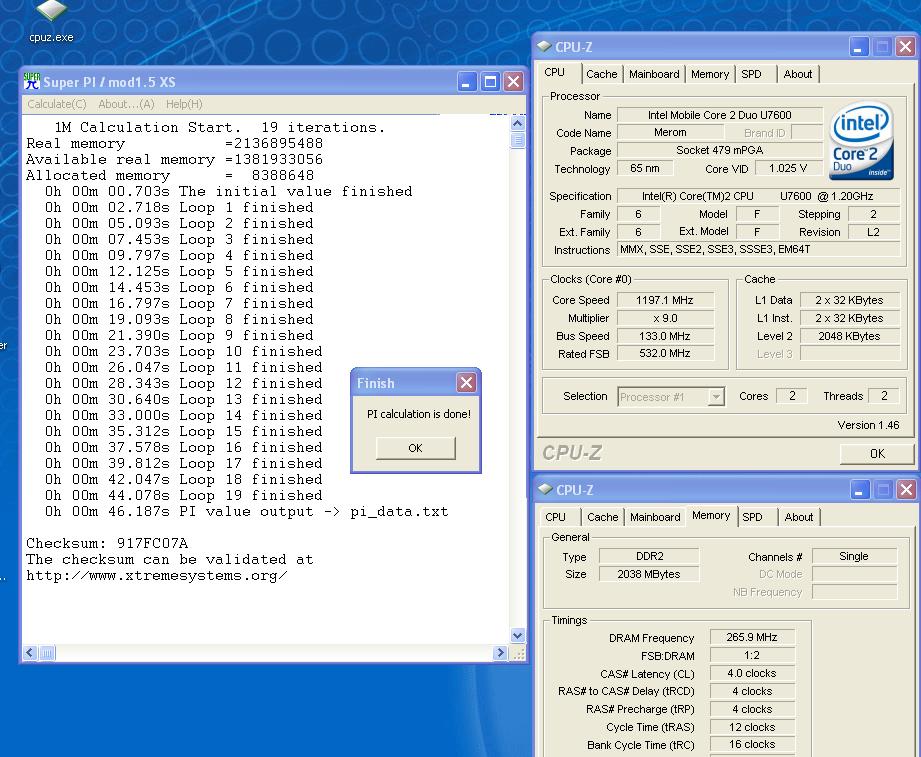The width and height of the screenshot is (921, 757).
Task: Click OK in the Finish dialog
Action: click(415, 448)
